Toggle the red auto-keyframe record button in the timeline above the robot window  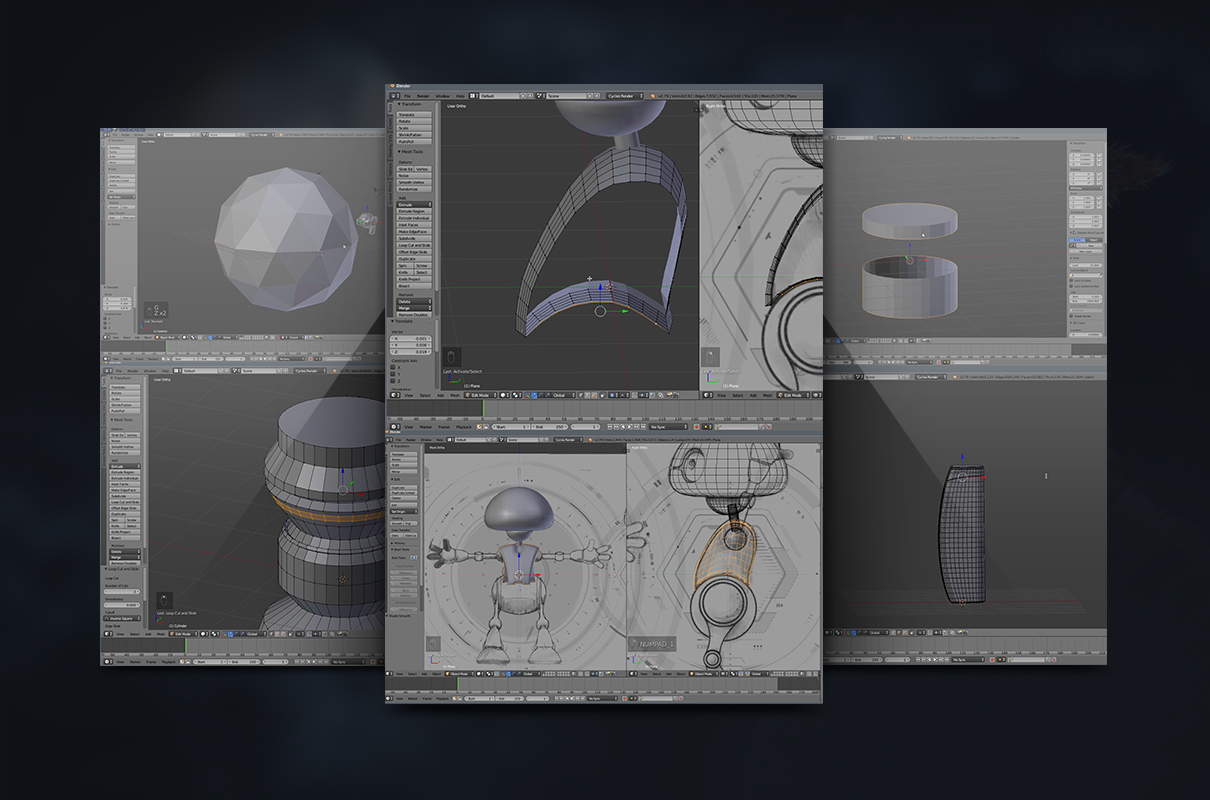(697, 426)
